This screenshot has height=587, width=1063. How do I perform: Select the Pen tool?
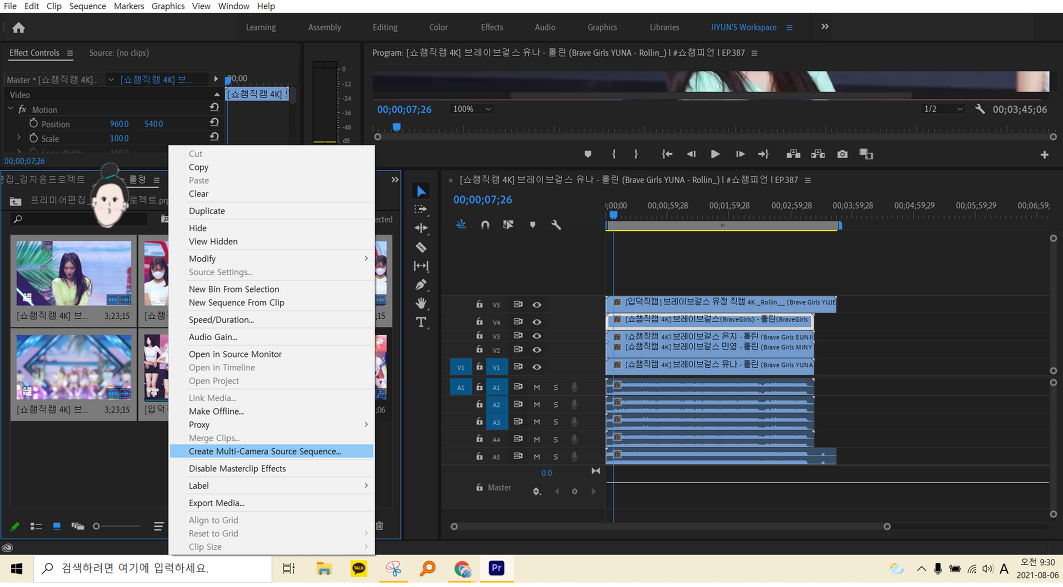pyautogui.click(x=421, y=285)
